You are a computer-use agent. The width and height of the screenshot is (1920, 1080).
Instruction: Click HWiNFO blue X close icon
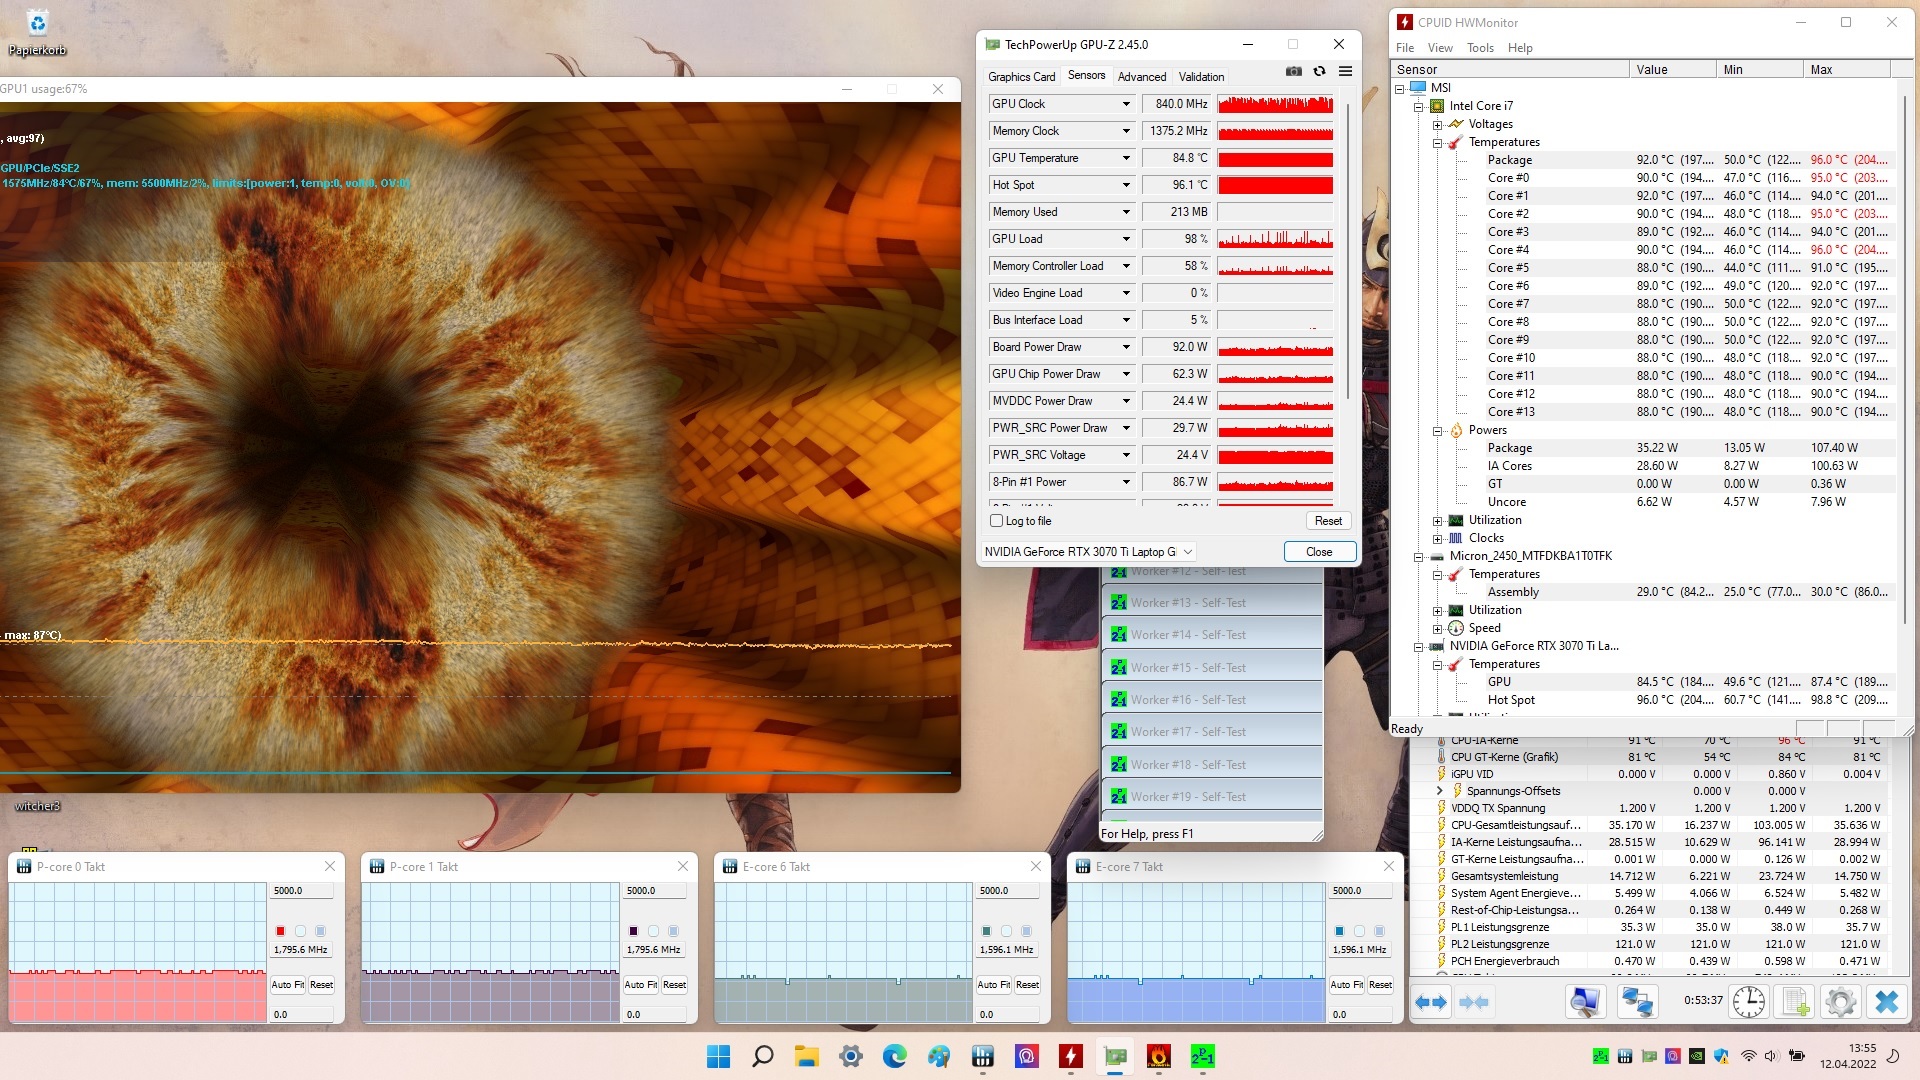(x=1887, y=1001)
